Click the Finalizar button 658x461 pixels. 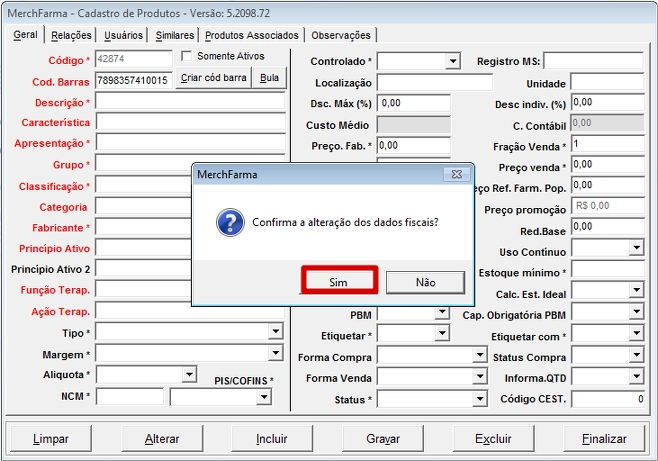603,438
